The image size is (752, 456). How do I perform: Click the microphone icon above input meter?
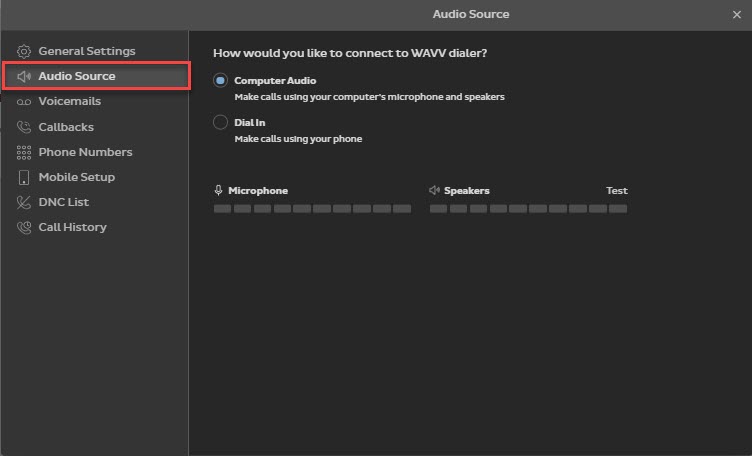point(218,190)
